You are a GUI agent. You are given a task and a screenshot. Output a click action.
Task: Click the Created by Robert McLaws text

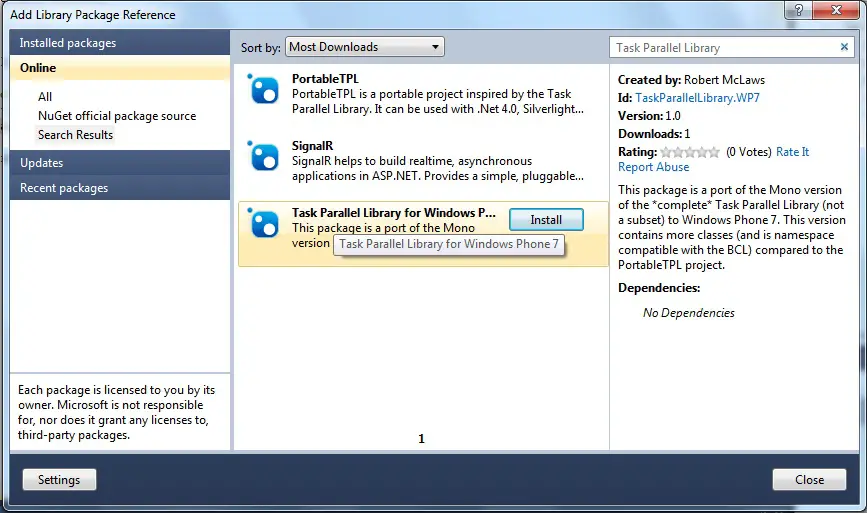(691, 80)
